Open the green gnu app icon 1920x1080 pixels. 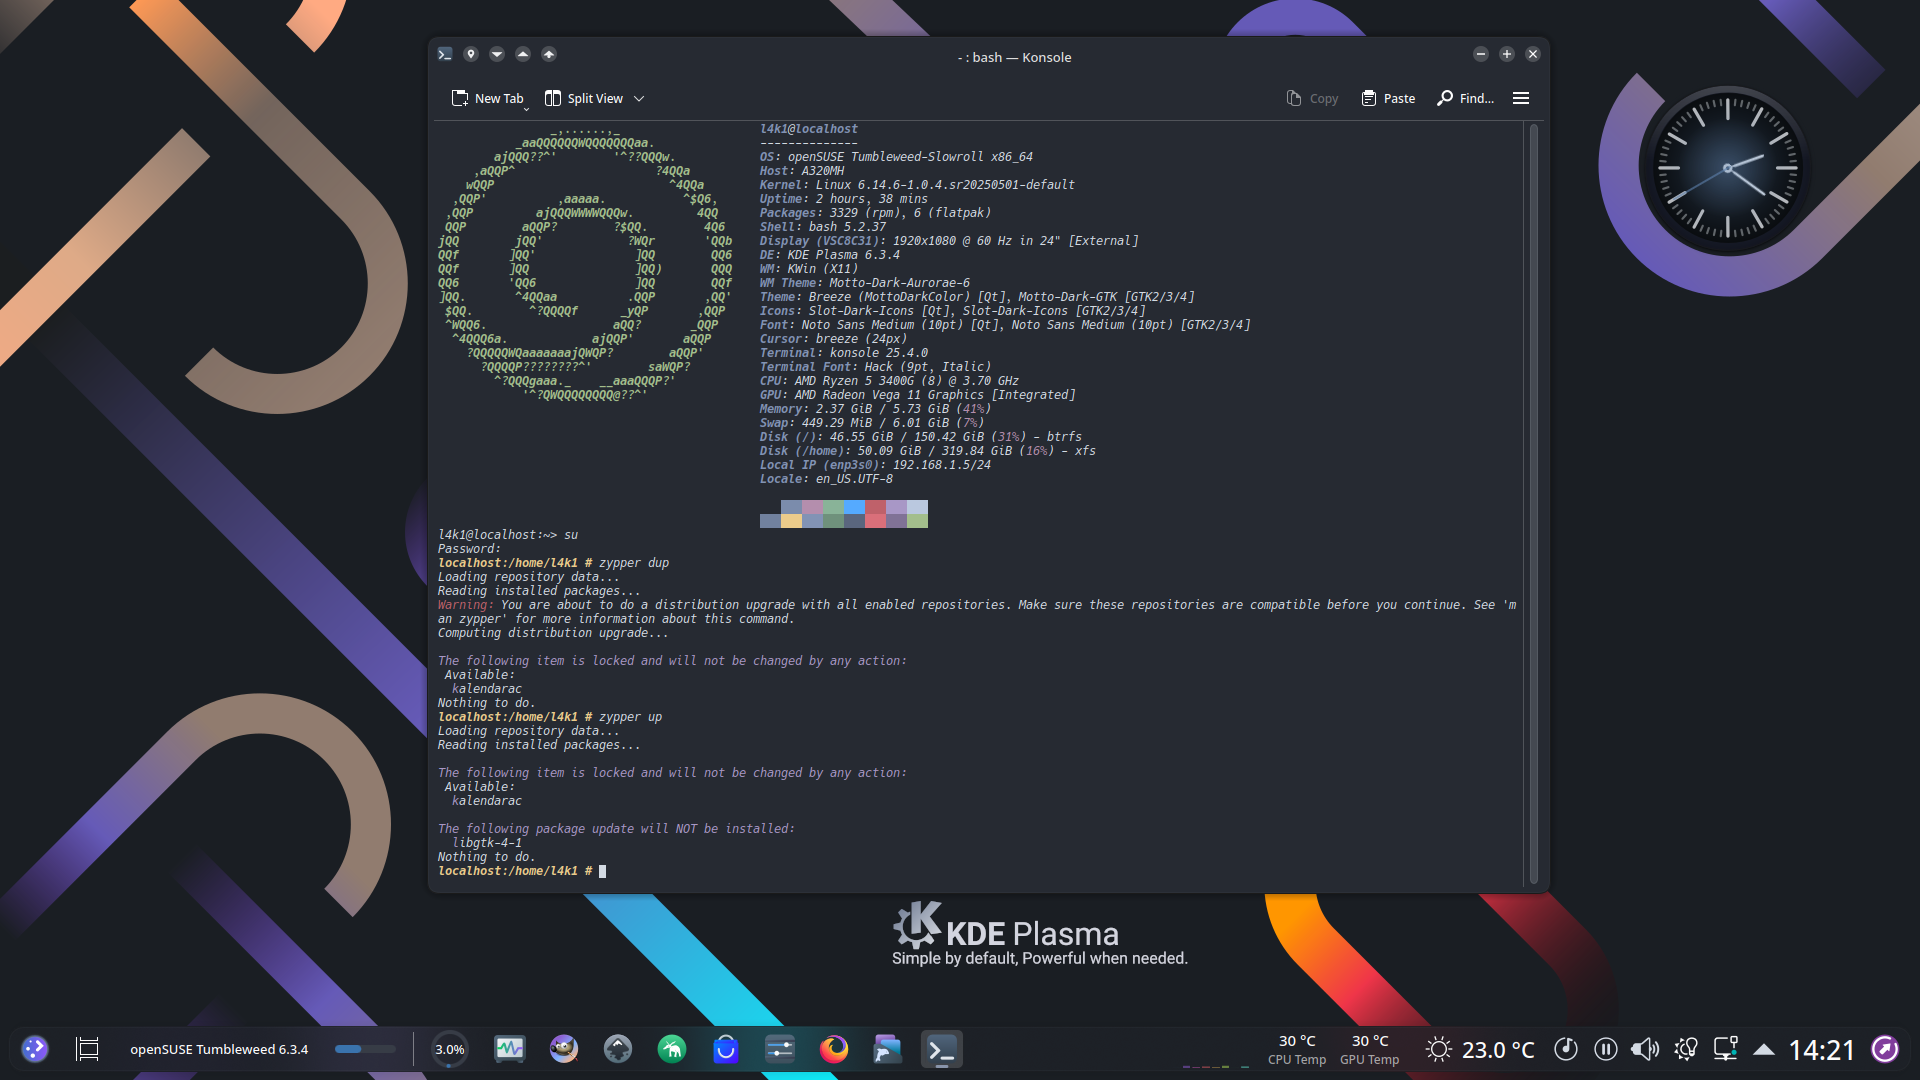coord(672,1049)
